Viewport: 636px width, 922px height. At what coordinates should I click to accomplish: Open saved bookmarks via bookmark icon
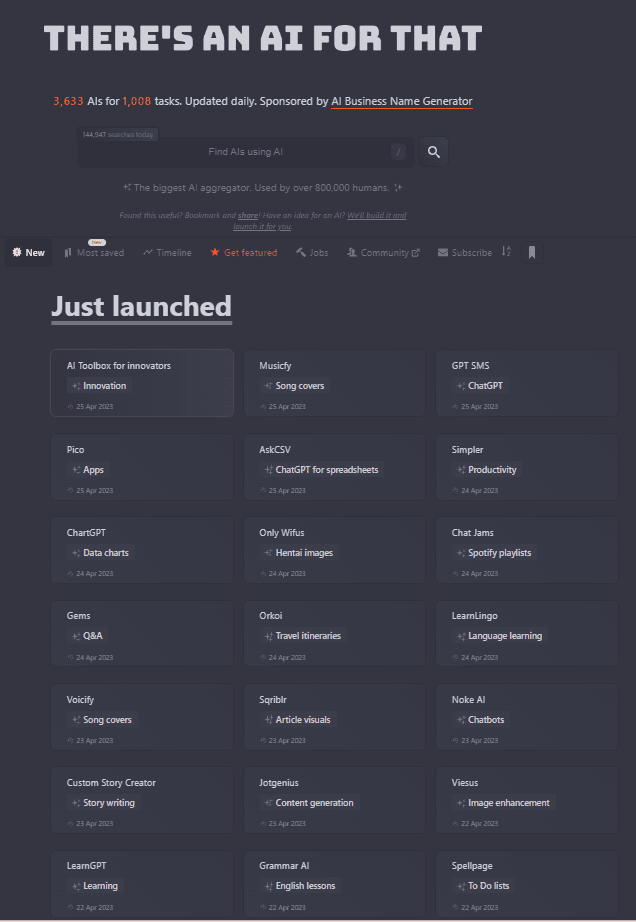click(x=532, y=252)
